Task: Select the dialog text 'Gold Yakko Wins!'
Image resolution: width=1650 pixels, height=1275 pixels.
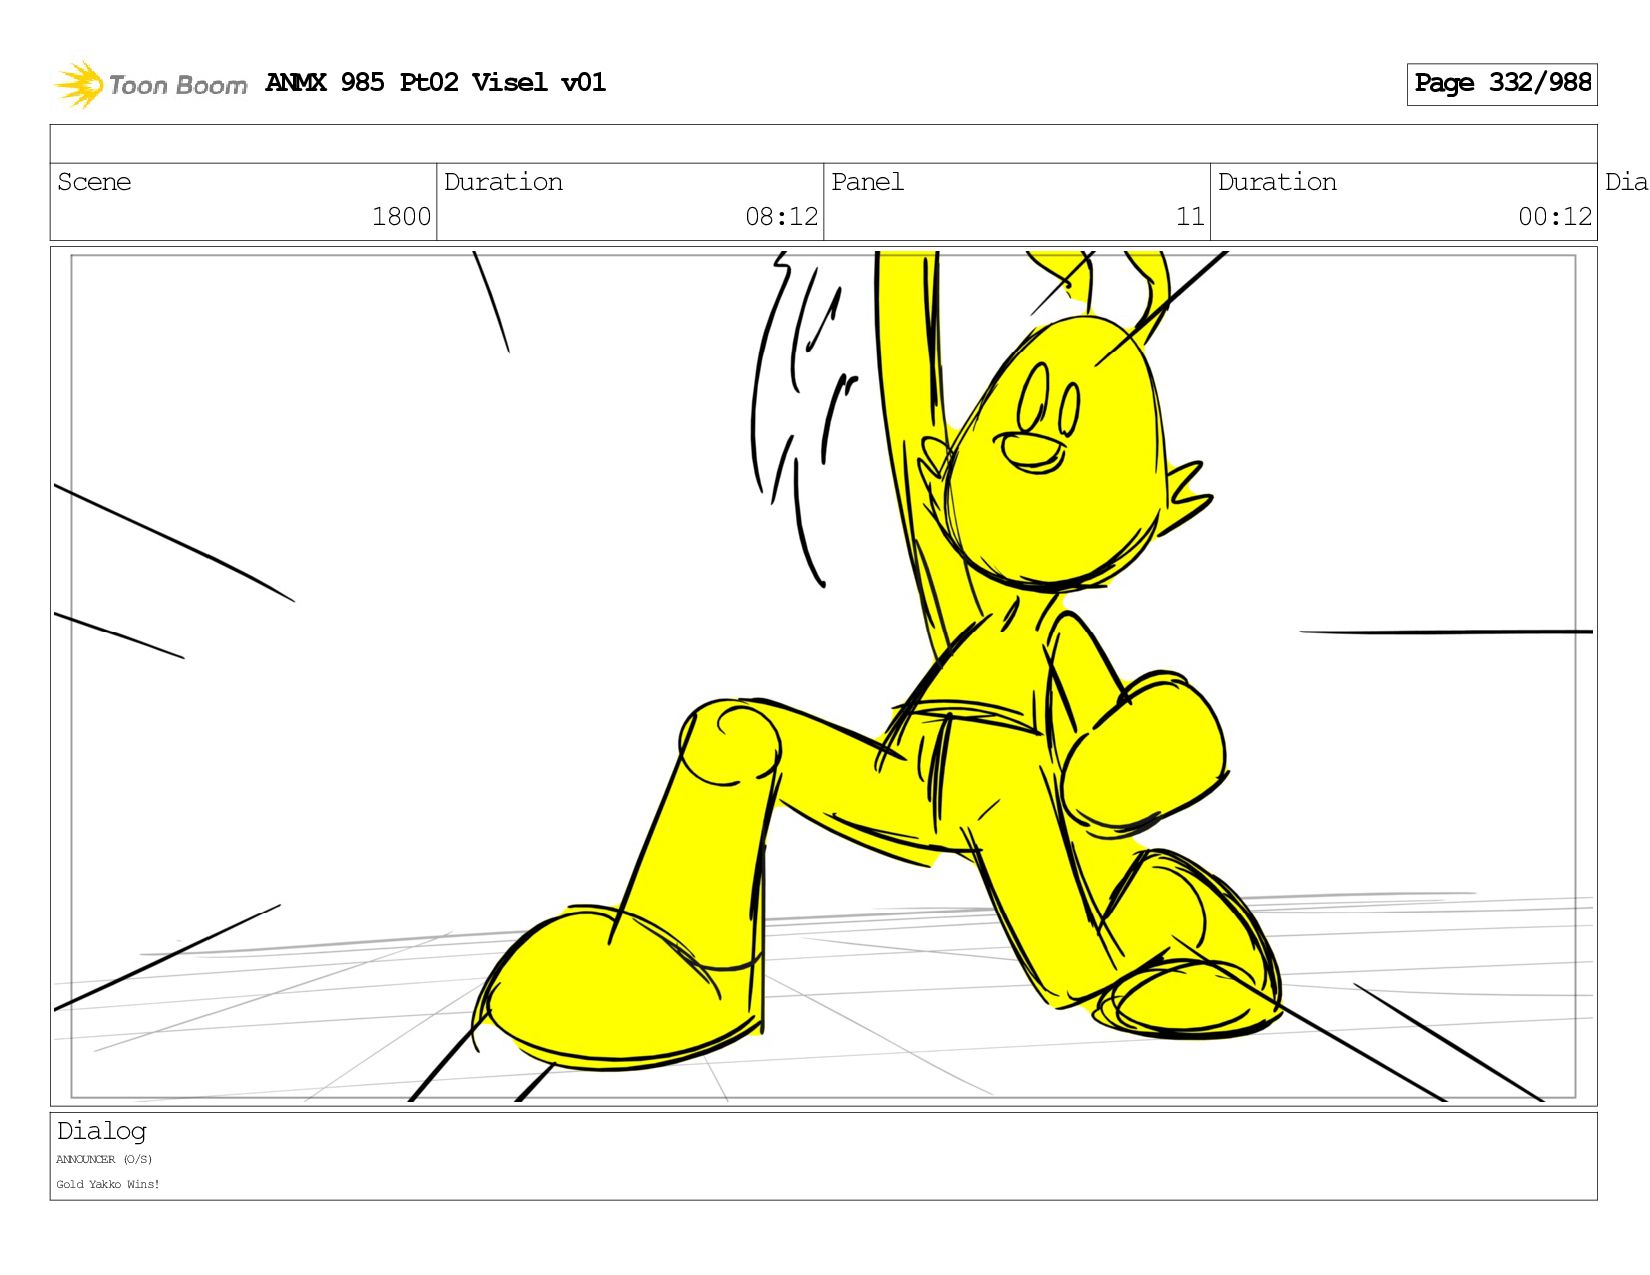Action: click(108, 1184)
